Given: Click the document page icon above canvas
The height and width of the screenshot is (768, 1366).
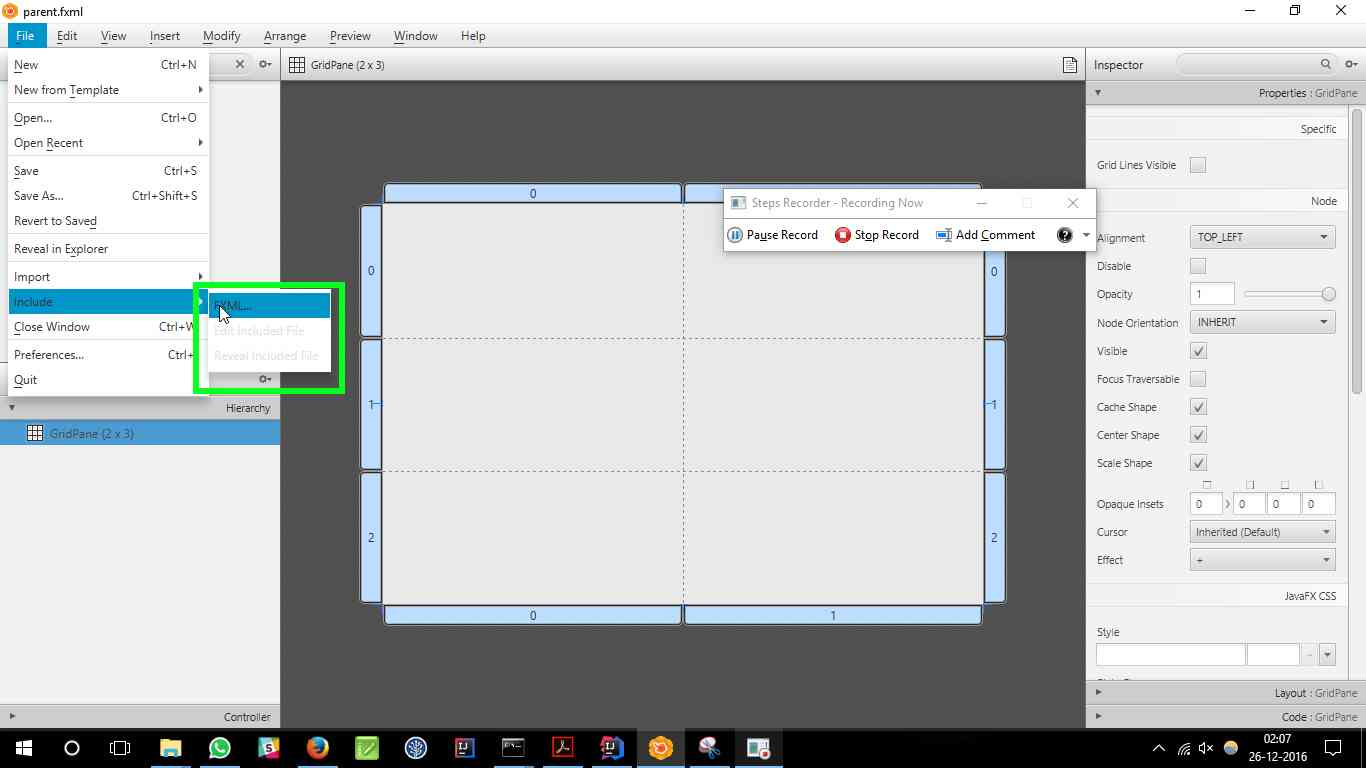Looking at the screenshot, I should (1070, 65).
